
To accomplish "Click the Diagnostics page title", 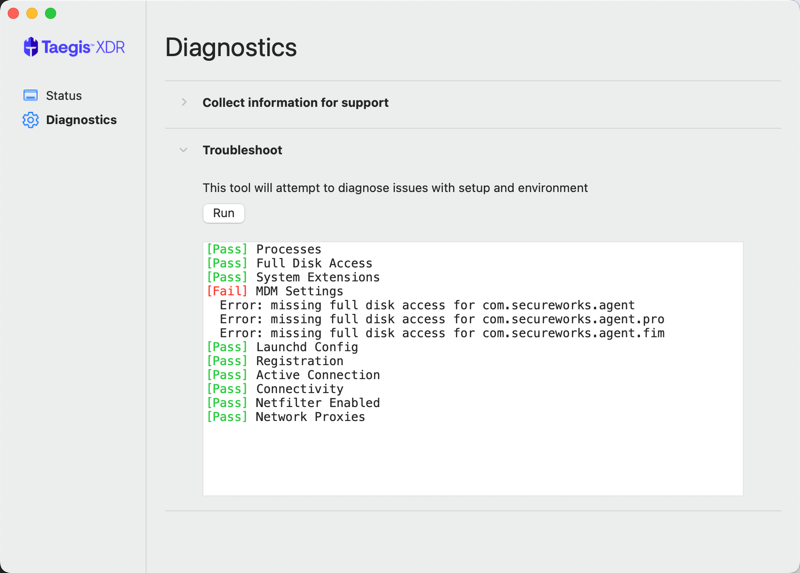I will point(231,47).
